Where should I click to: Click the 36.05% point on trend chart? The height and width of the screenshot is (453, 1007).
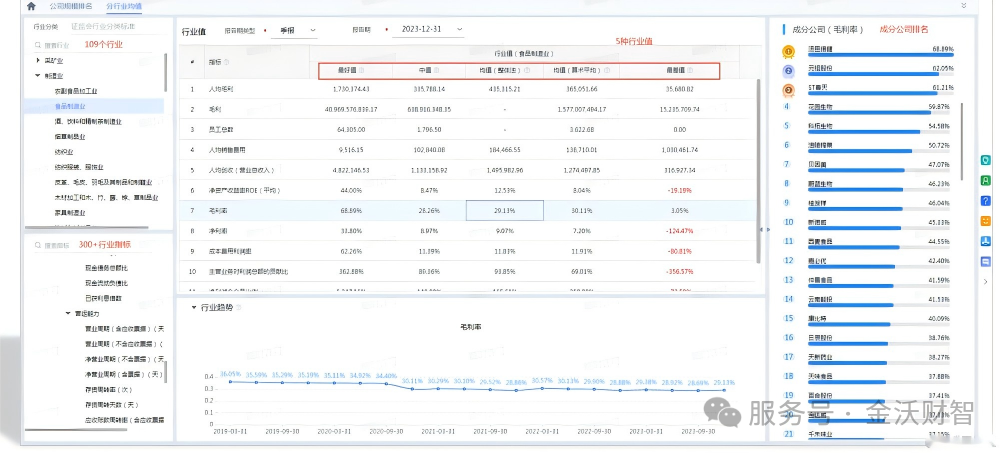click(x=231, y=382)
